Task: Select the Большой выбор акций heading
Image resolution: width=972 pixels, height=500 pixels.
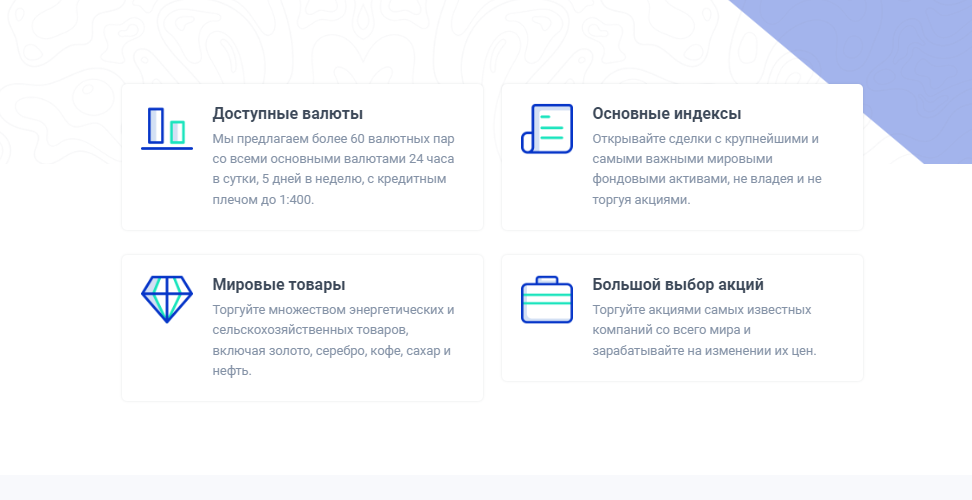Action: 678,285
